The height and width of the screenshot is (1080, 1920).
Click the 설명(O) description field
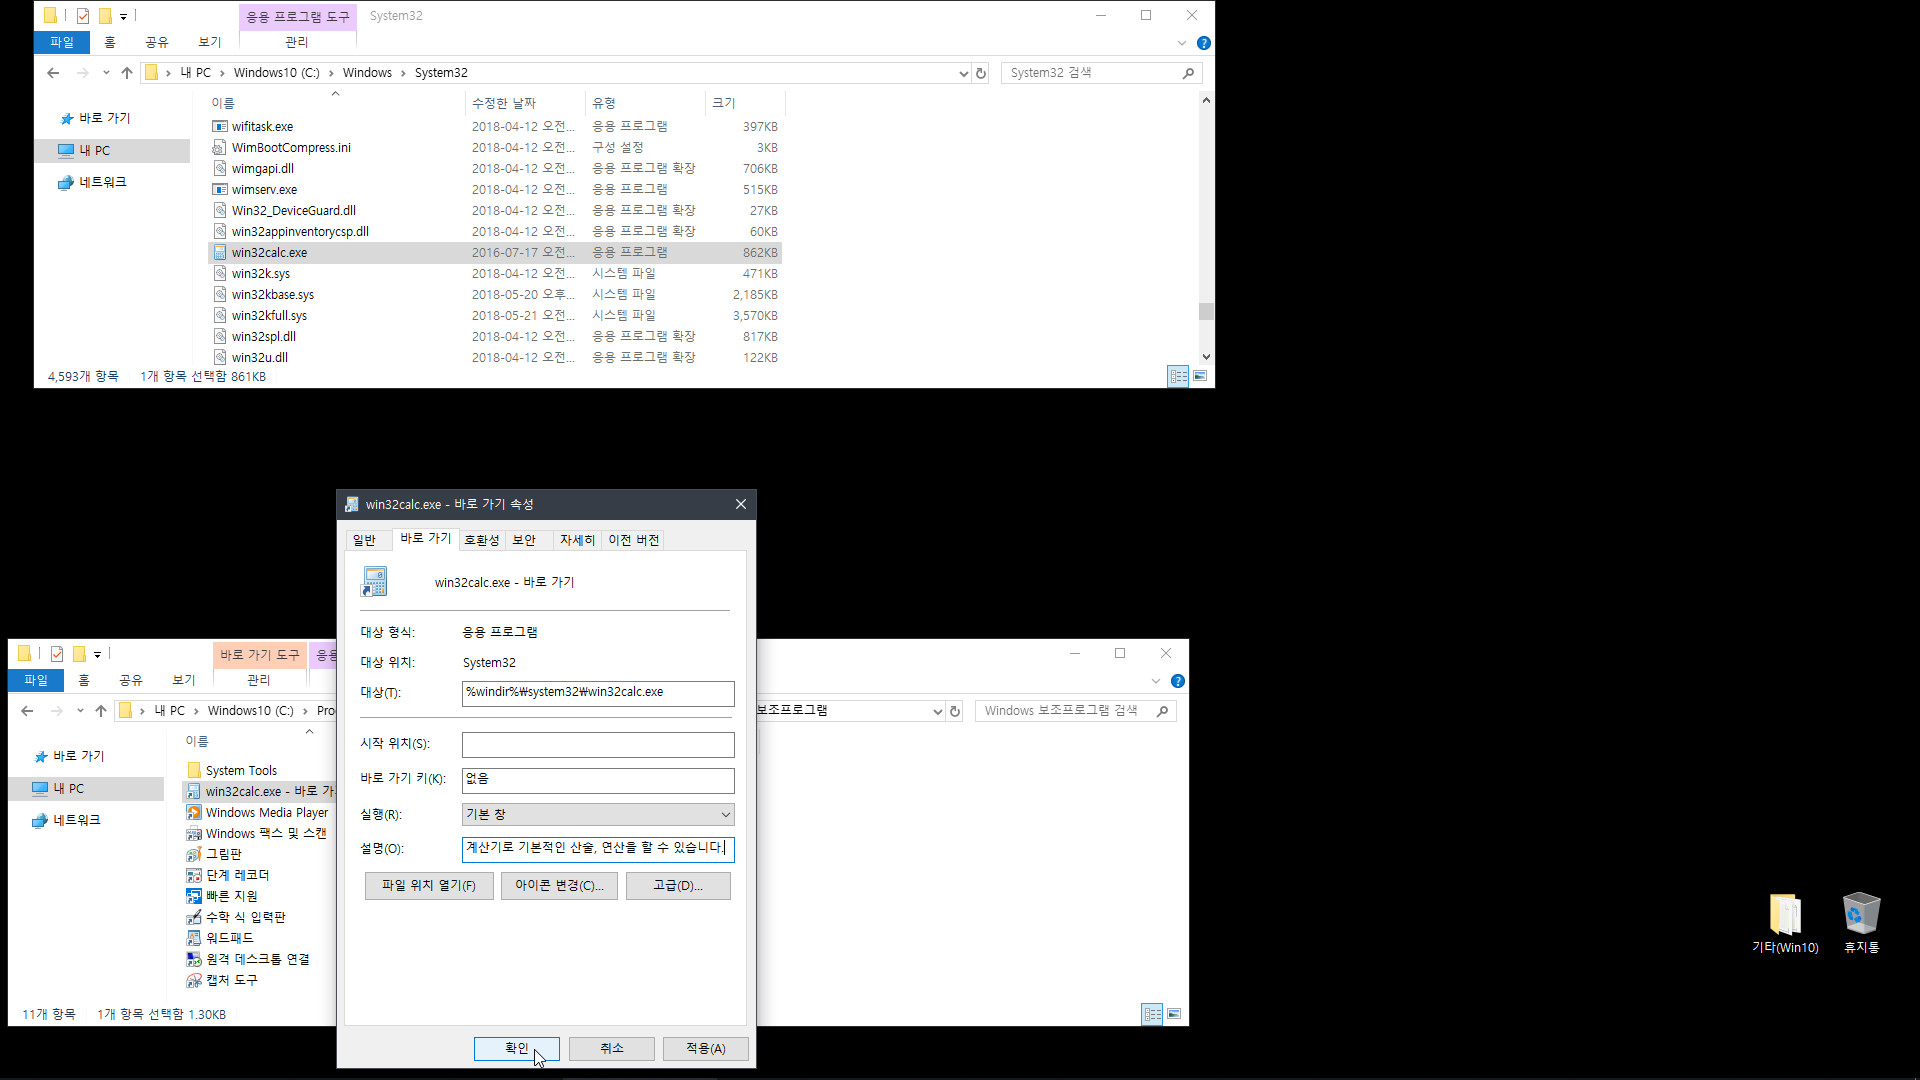pyautogui.click(x=598, y=849)
